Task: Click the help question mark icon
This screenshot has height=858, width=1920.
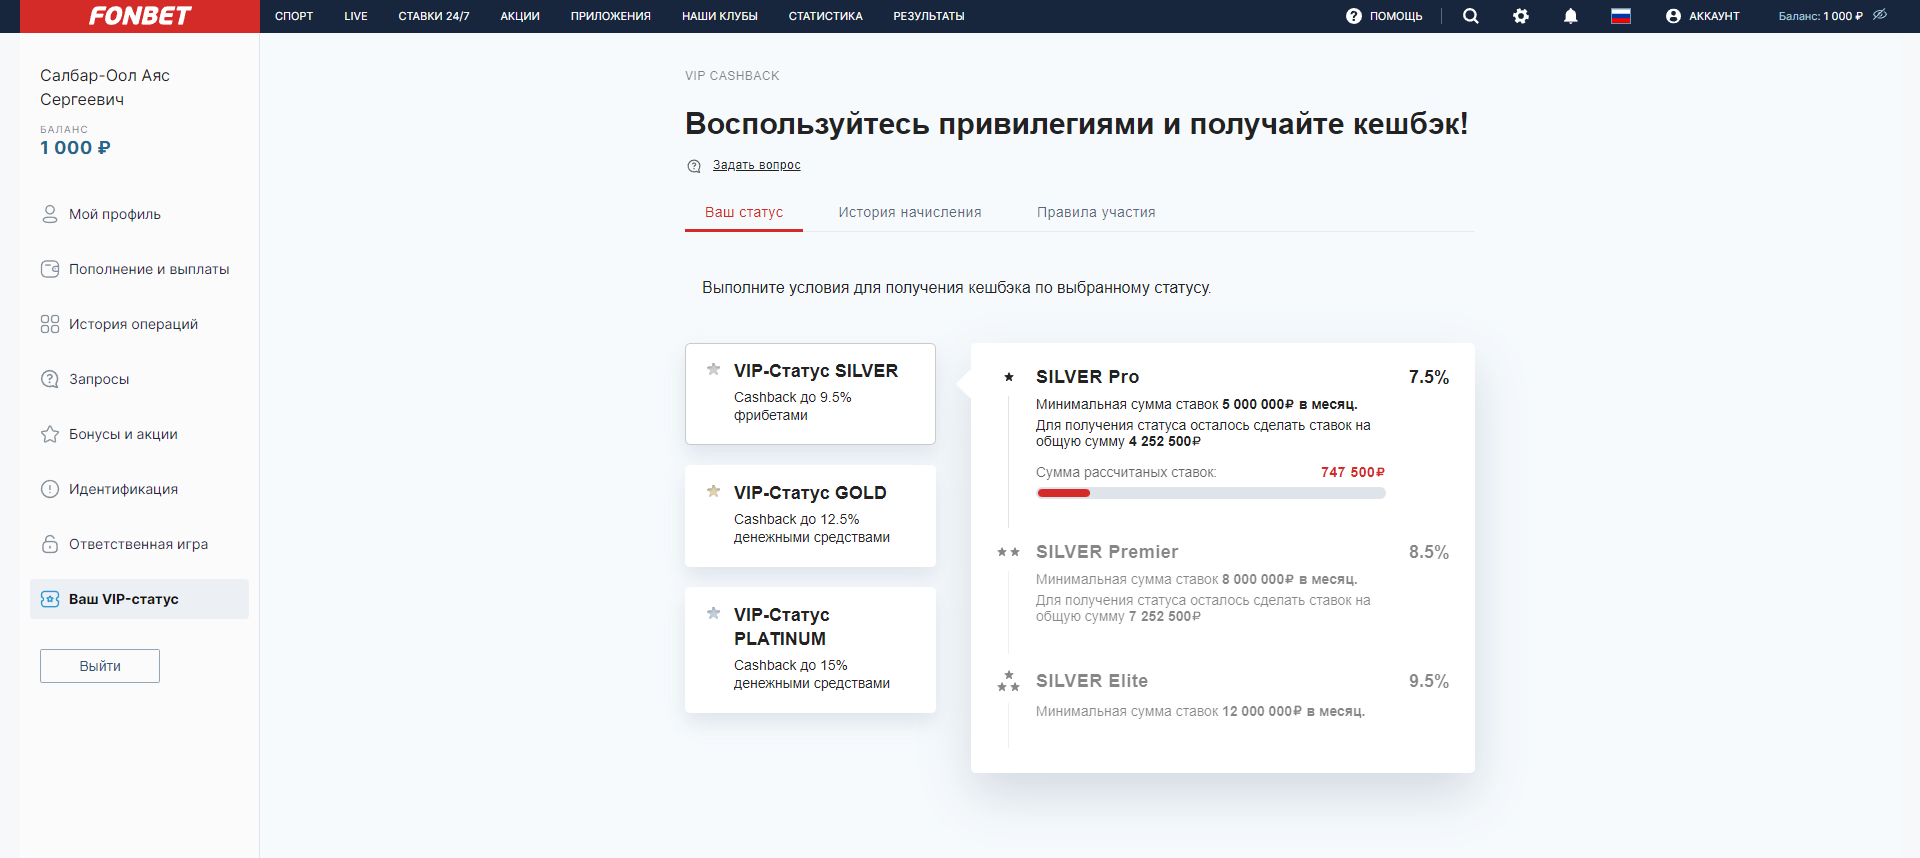Action: pyautogui.click(x=1354, y=16)
